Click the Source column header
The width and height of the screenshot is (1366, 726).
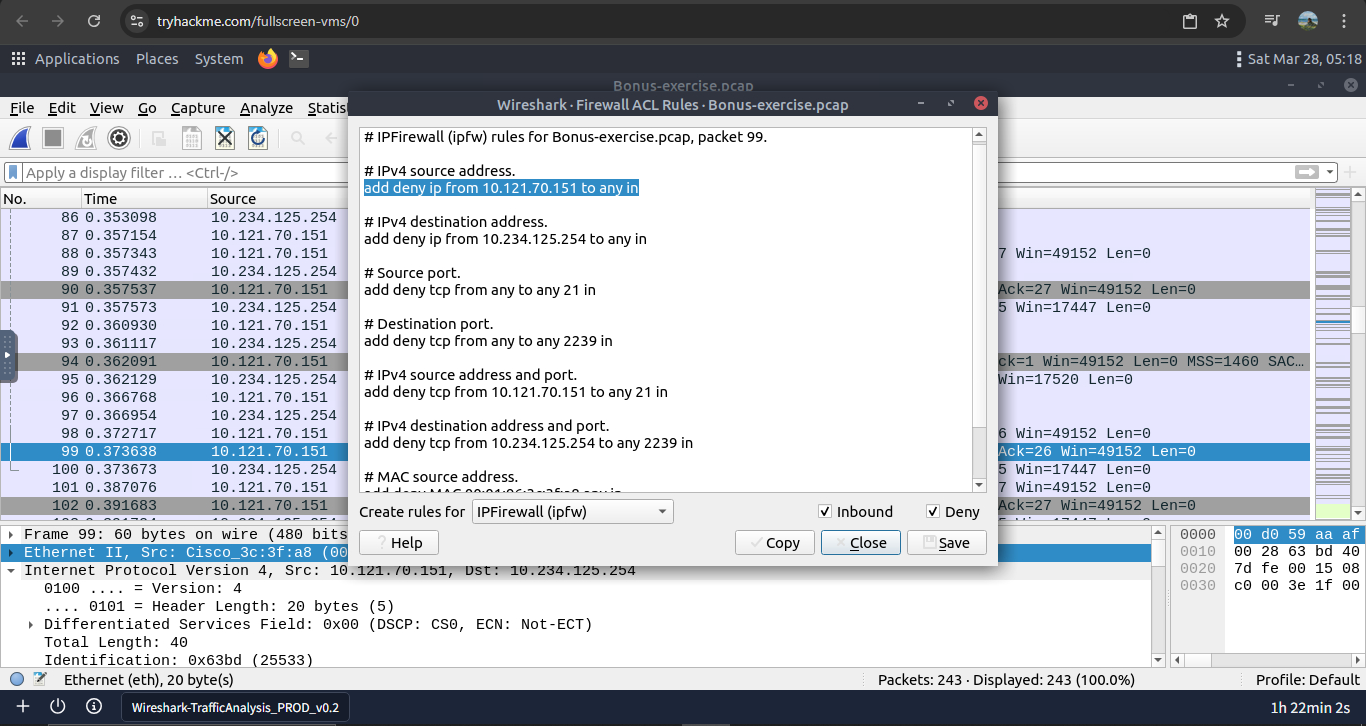coord(277,199)
